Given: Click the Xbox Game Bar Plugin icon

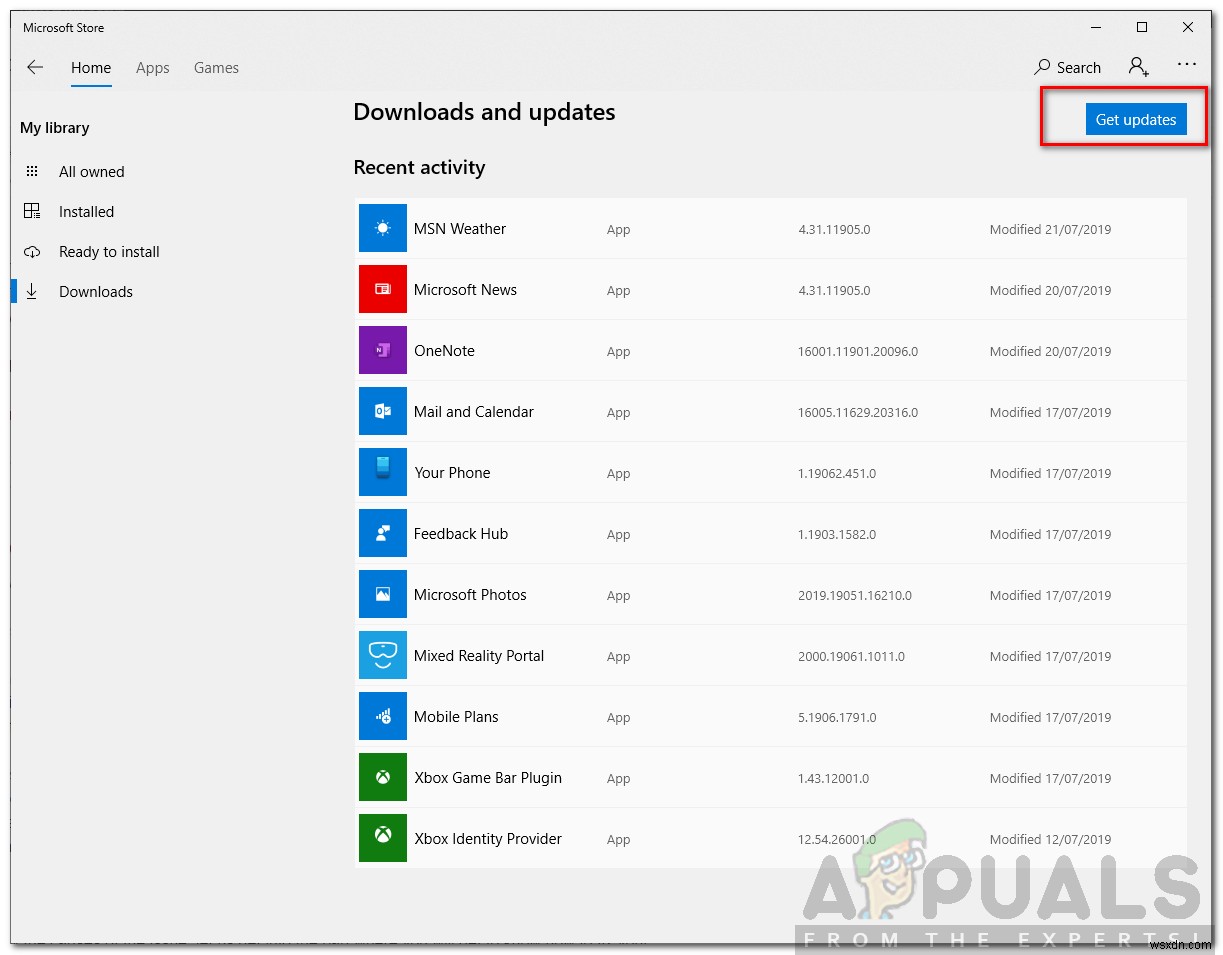Looking at the screenshot, I should click(x=382, y=777).
